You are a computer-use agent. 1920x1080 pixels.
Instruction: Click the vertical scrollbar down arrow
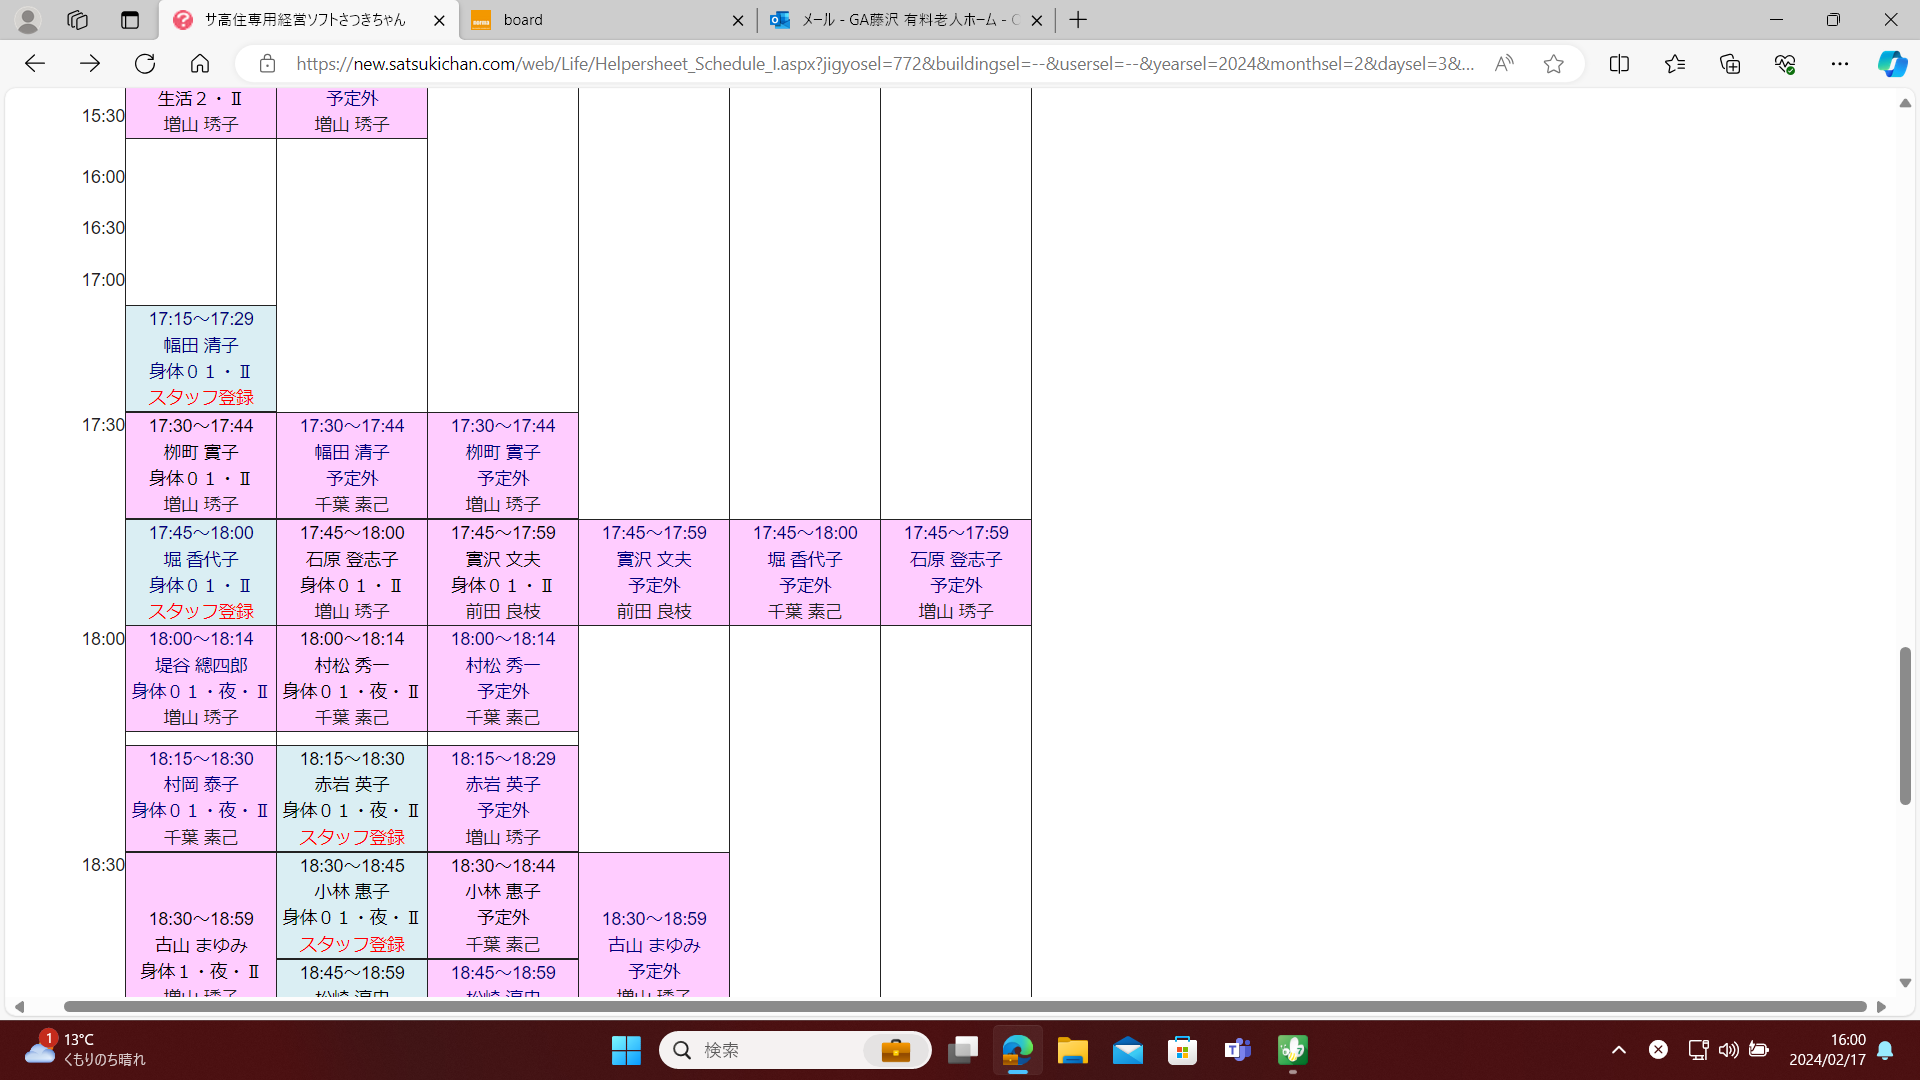pos(1905,983)
